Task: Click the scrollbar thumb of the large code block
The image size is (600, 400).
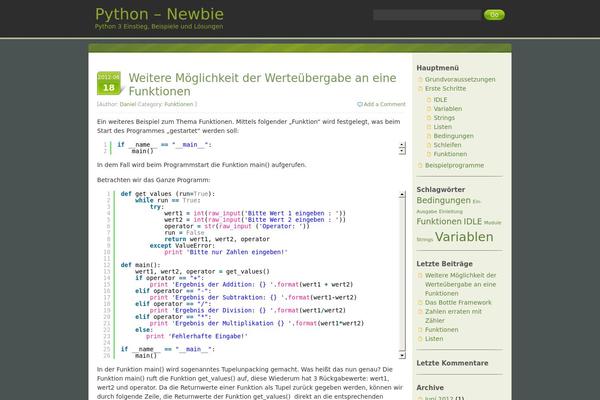Action: point(402,274)
